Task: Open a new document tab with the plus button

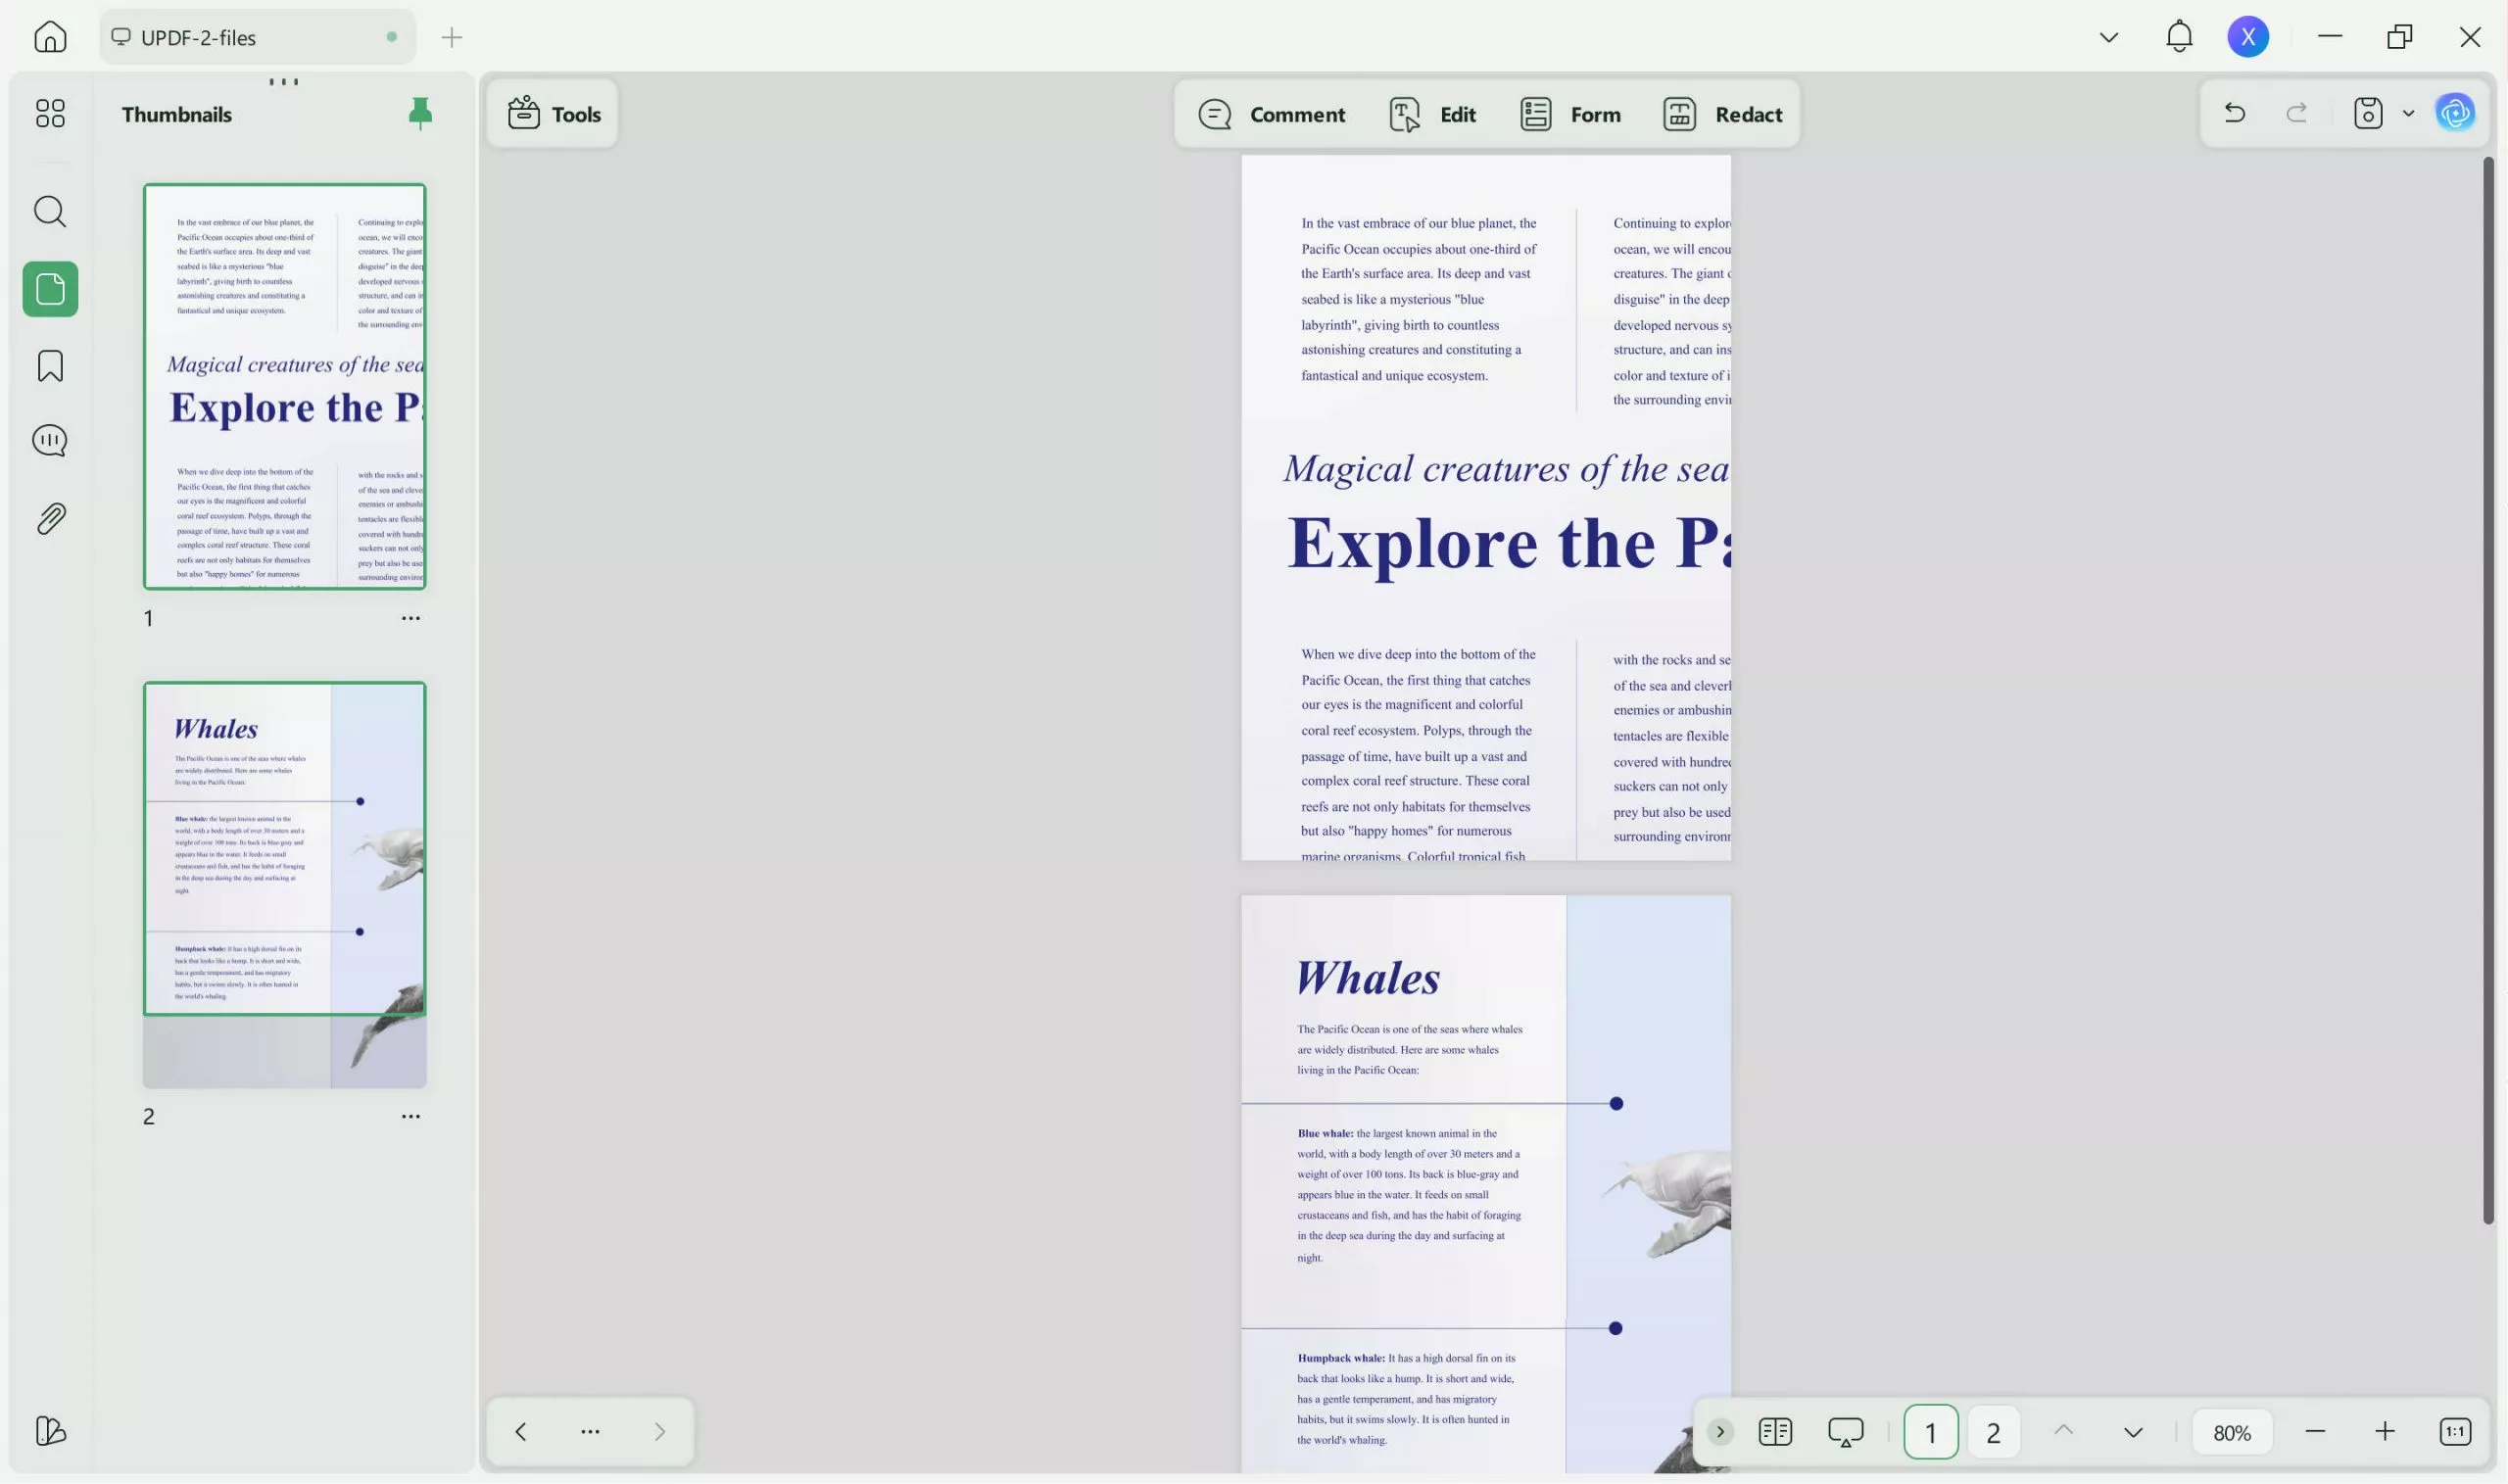Action: 451,37
